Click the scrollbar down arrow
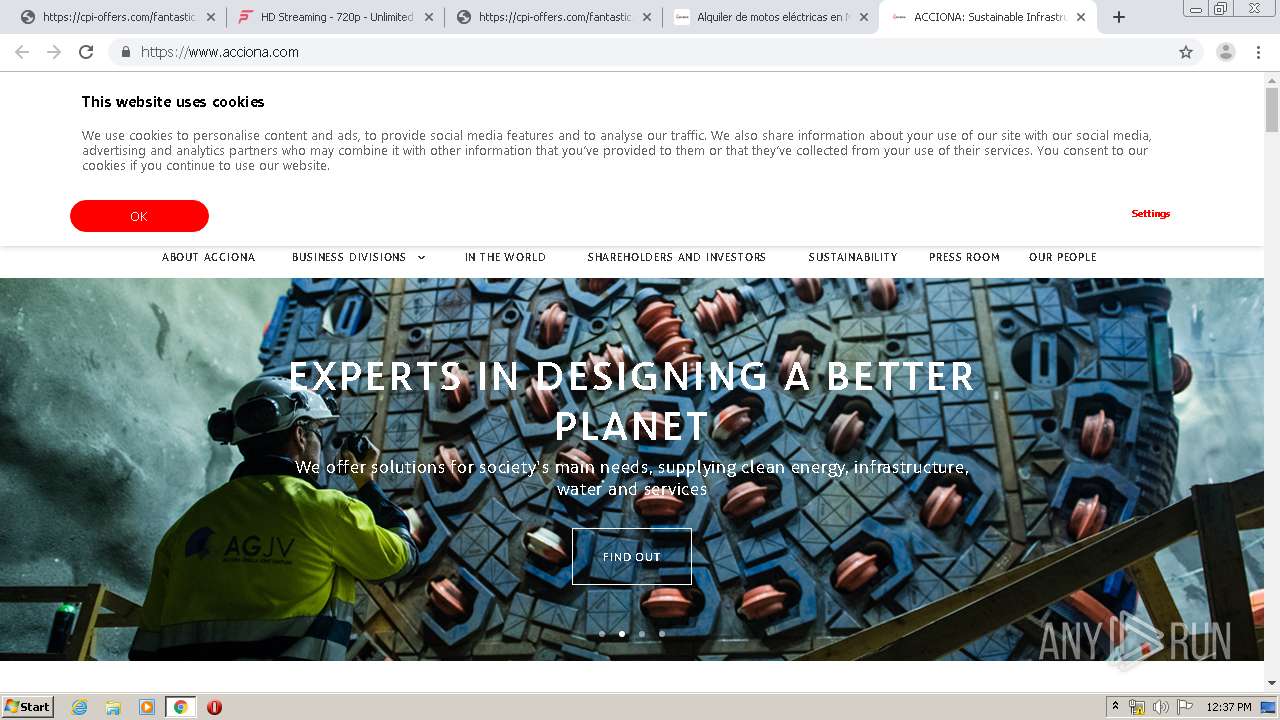 [x=1272, y=683]
